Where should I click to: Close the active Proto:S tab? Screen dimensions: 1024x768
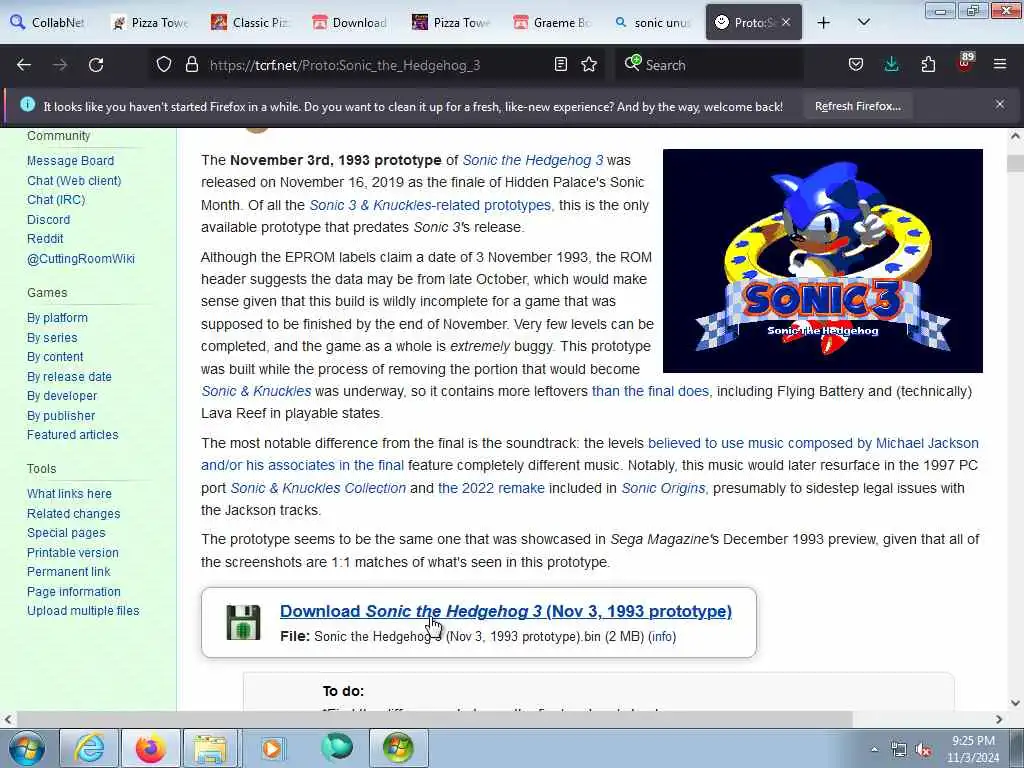pos(786,22)
